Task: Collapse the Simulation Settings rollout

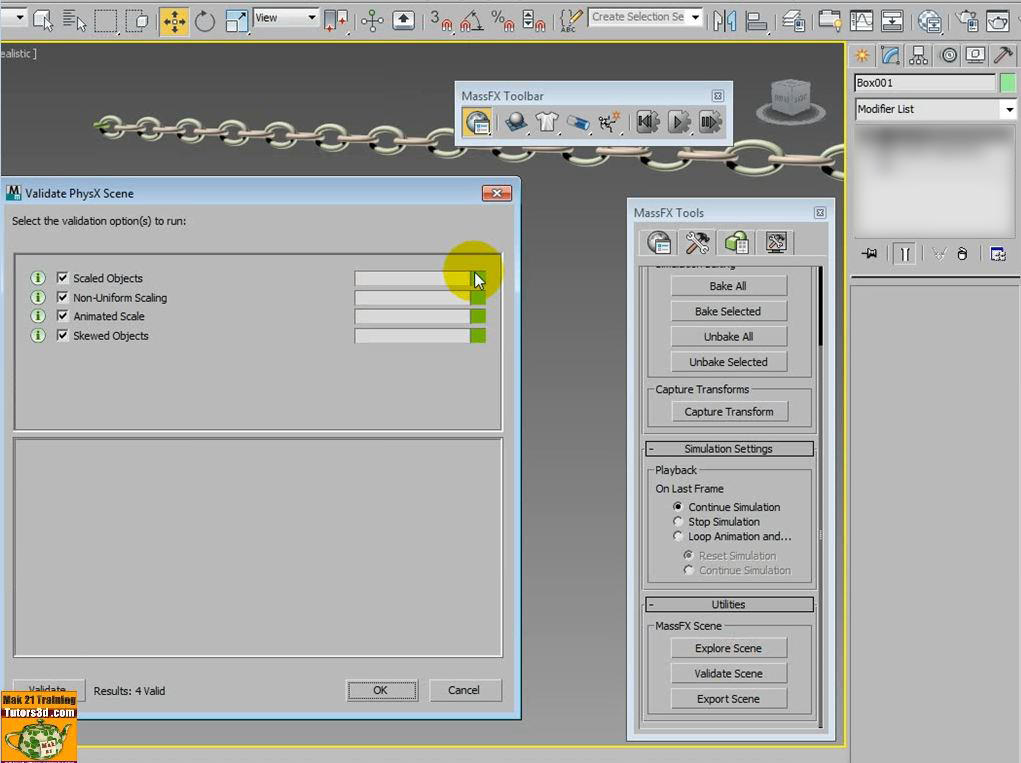Action: coord(729,449)
